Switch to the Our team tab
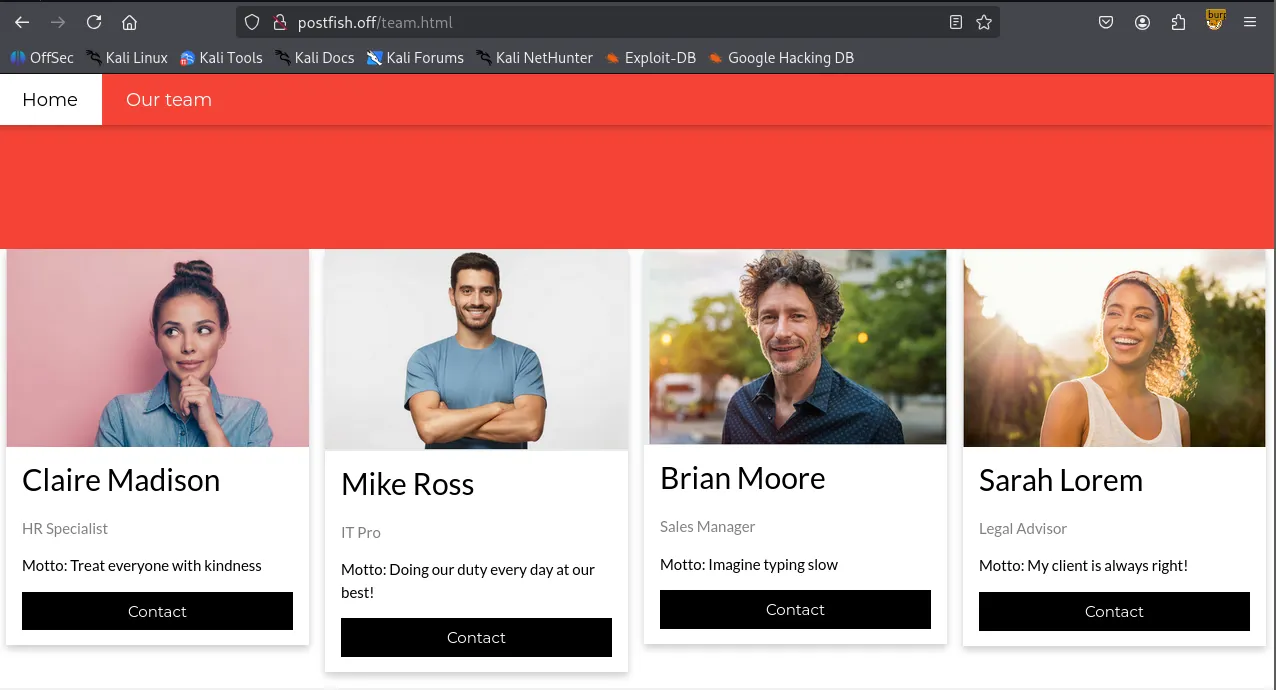The width and height of the screenshot is (1276, 690). pos(168,100)
